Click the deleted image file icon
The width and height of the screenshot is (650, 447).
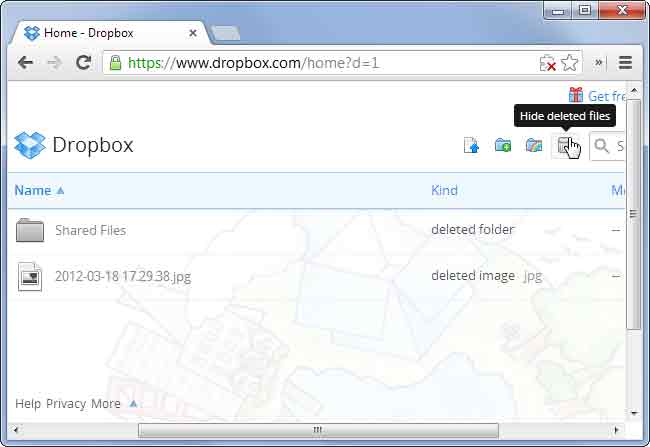coord(30,276)
